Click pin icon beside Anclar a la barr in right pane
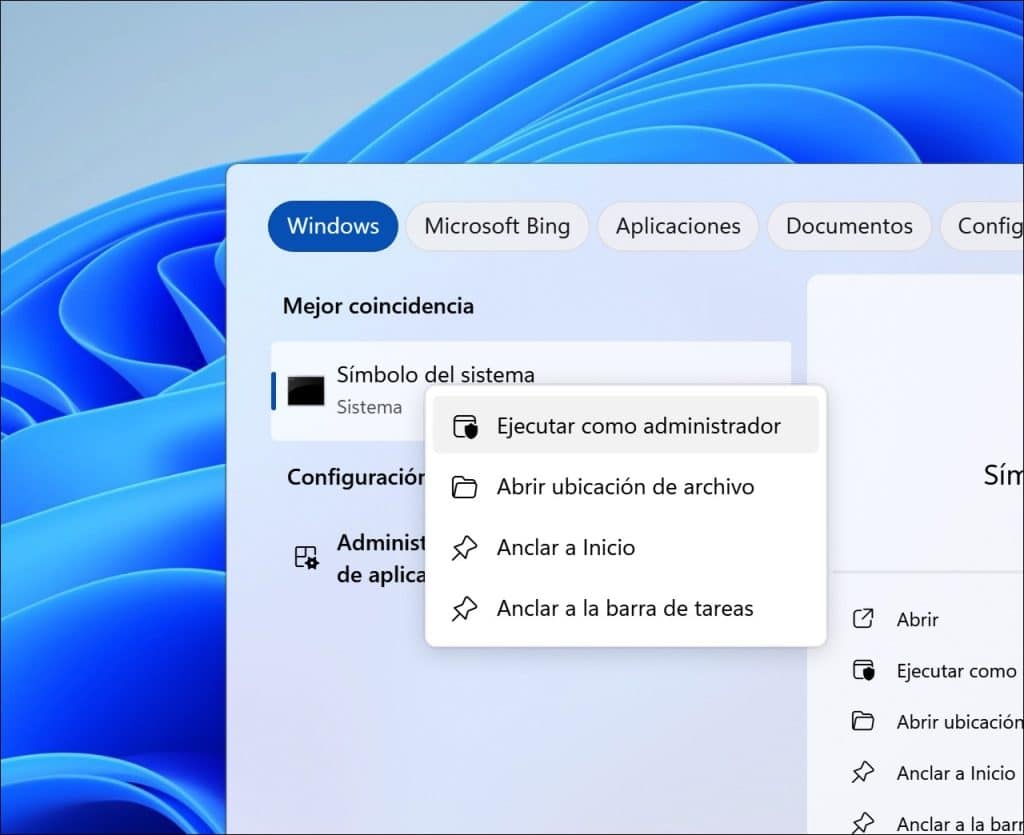 click(863, 823)
